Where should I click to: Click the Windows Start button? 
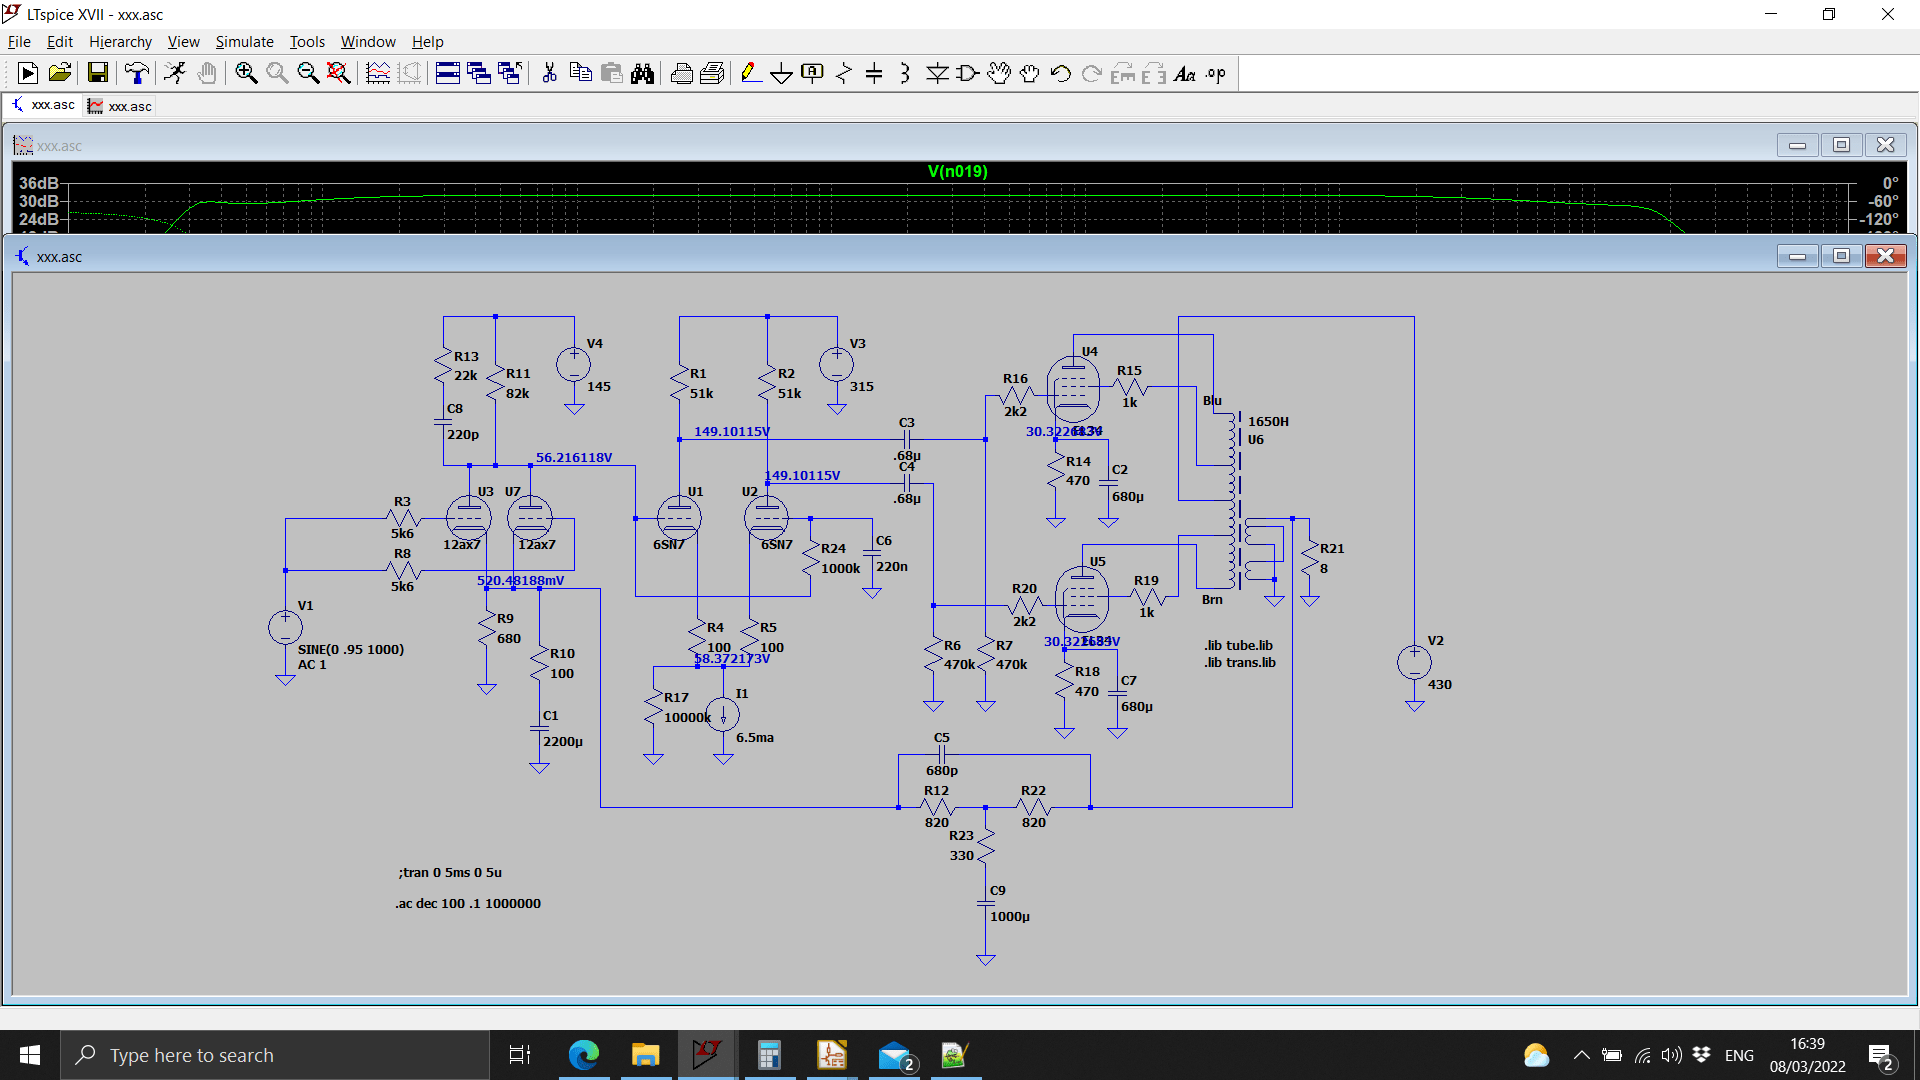pyautogui.click(x=30, y=1055)
